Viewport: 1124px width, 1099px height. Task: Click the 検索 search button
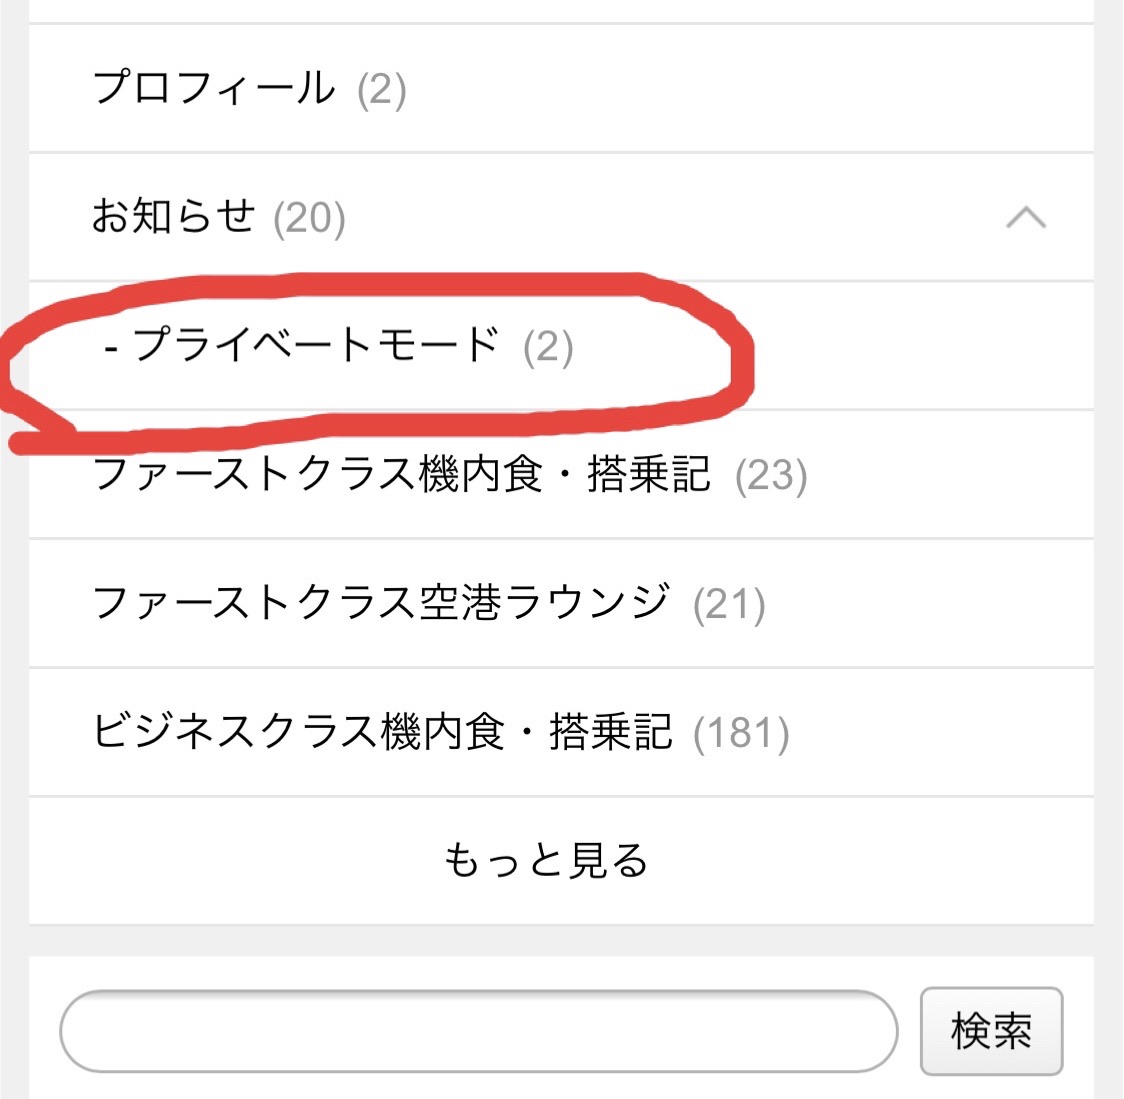tap(991, 1031)
